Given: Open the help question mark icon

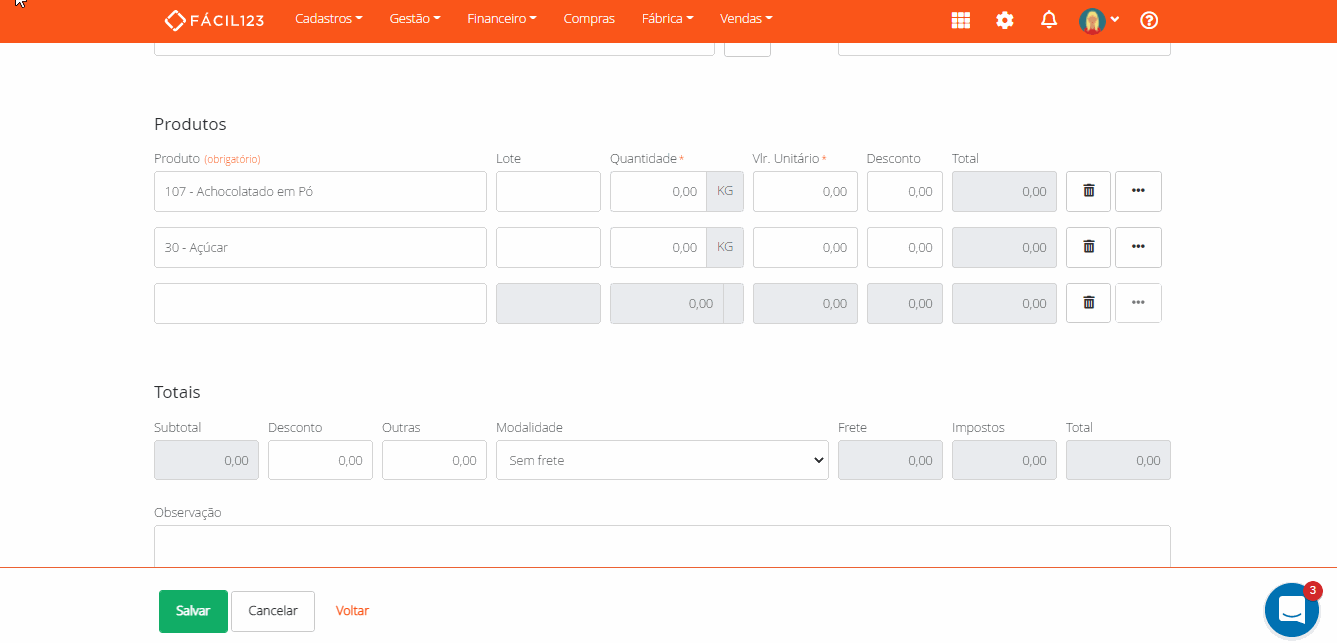Looking at the screenshot, I should 1149,20.
